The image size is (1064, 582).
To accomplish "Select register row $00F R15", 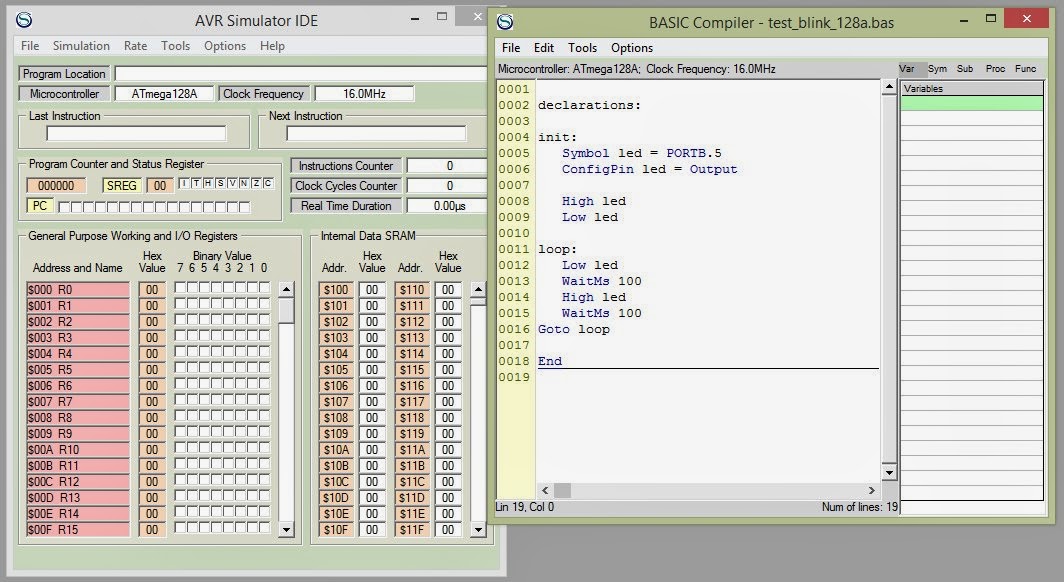I will (x=78, y=530).
